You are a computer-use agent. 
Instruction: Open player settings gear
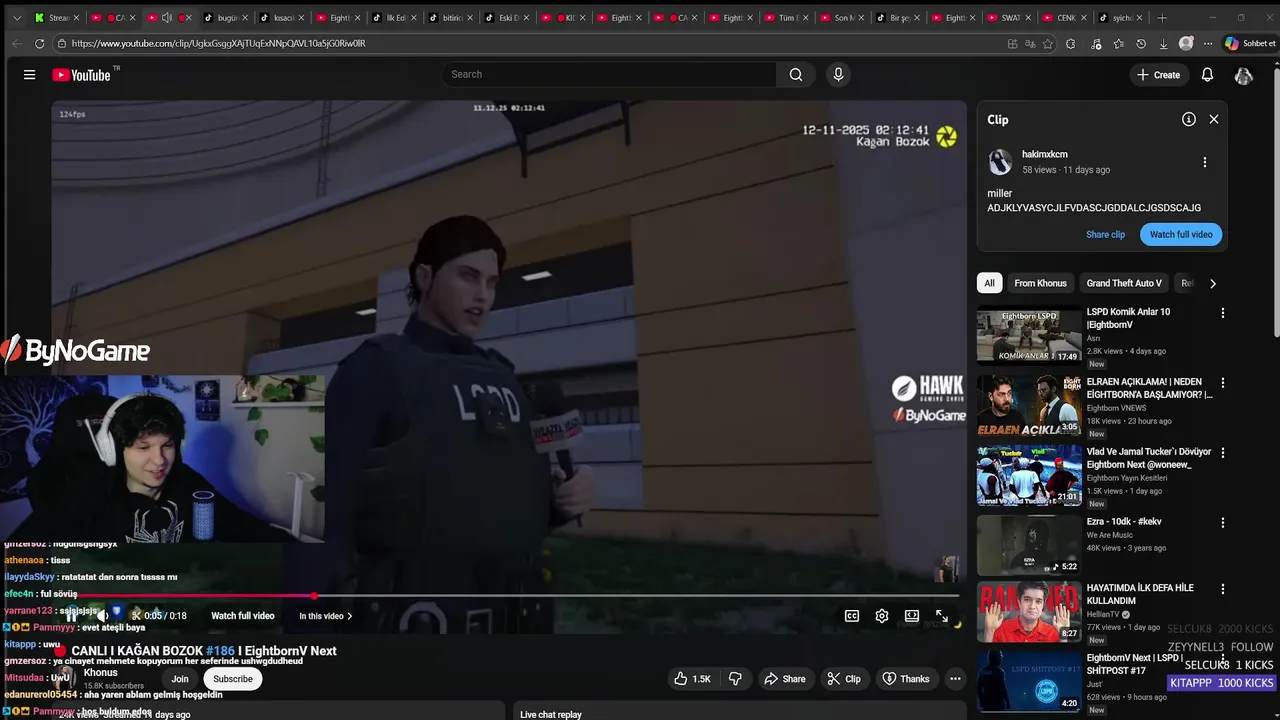point(882,616)
